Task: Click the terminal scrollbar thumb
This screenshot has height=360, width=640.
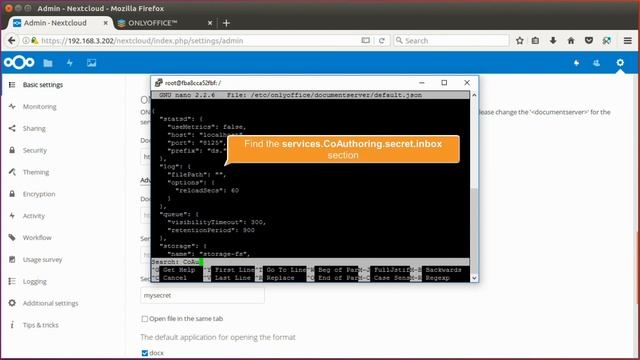Action: (474, 231)
